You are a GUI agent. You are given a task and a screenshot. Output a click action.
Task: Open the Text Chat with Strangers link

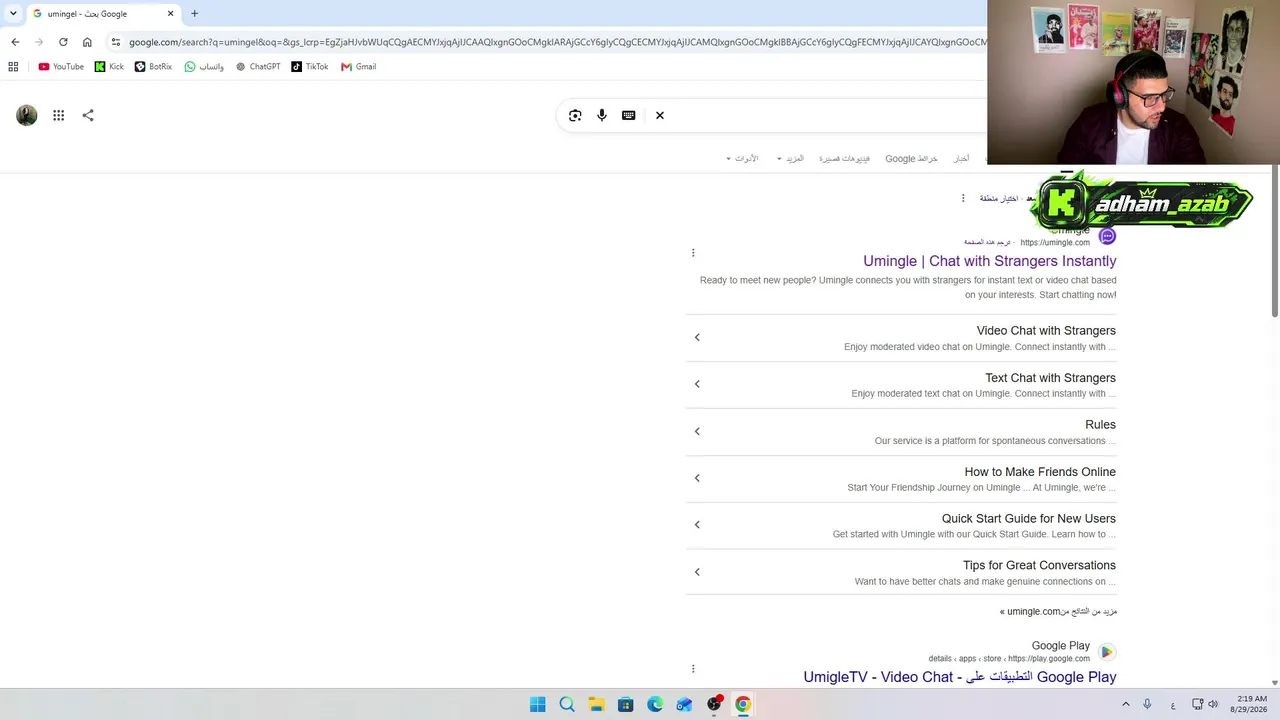click(1050, 378)
